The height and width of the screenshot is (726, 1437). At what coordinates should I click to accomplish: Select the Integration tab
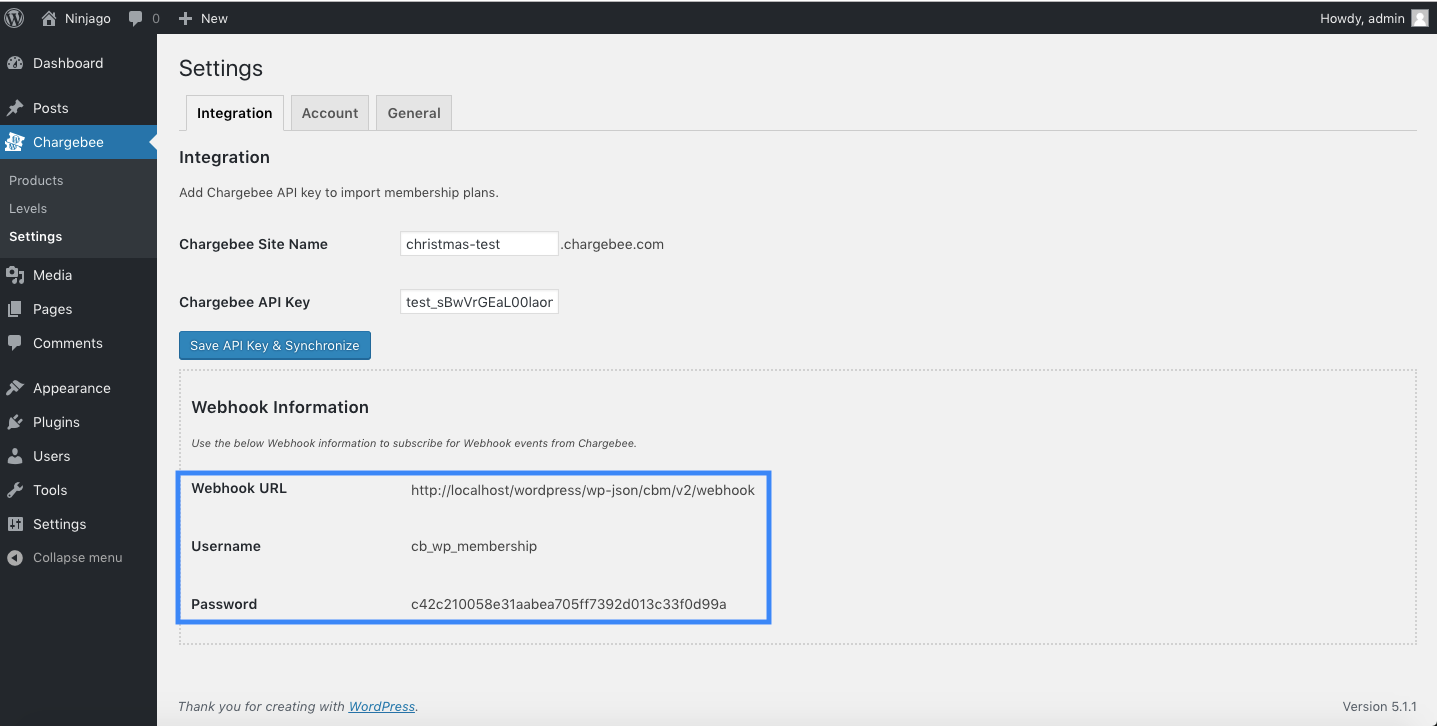click(x=235, y=113)
